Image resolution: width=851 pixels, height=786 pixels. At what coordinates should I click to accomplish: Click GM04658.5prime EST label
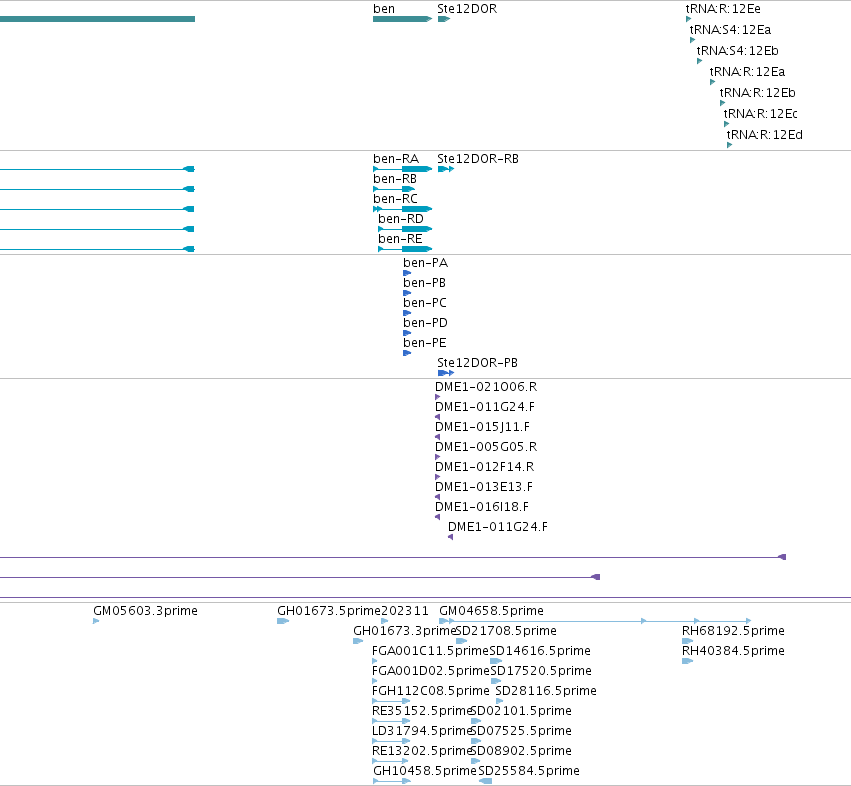click(491, 611)
